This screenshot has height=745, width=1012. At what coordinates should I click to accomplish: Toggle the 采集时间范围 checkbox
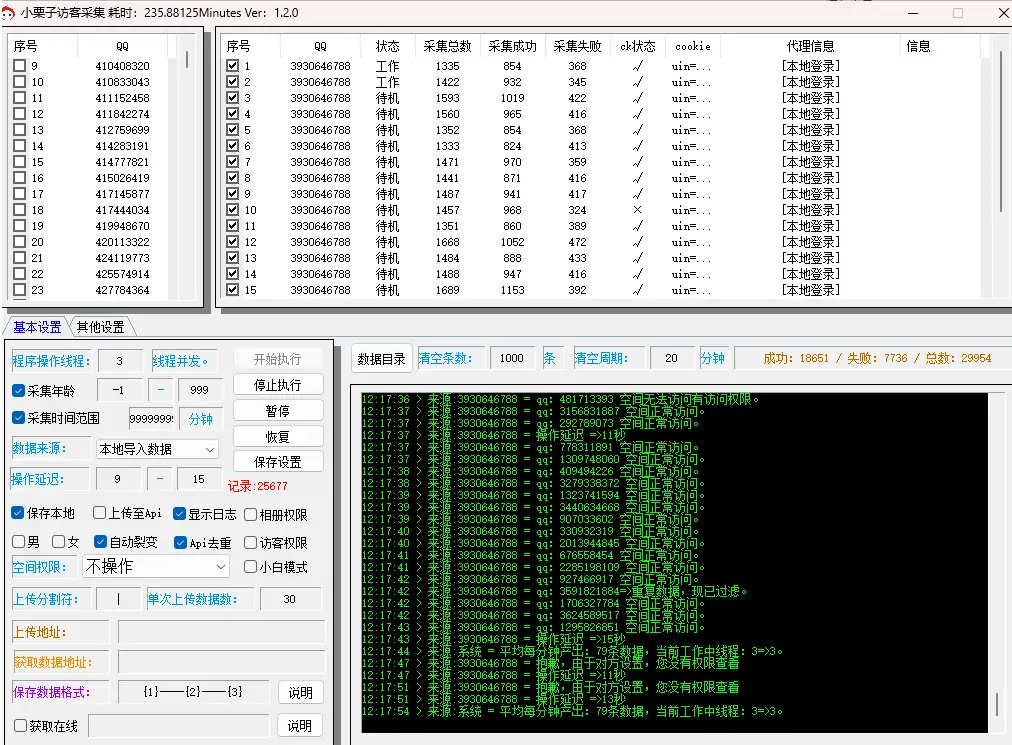click(18, 418)
